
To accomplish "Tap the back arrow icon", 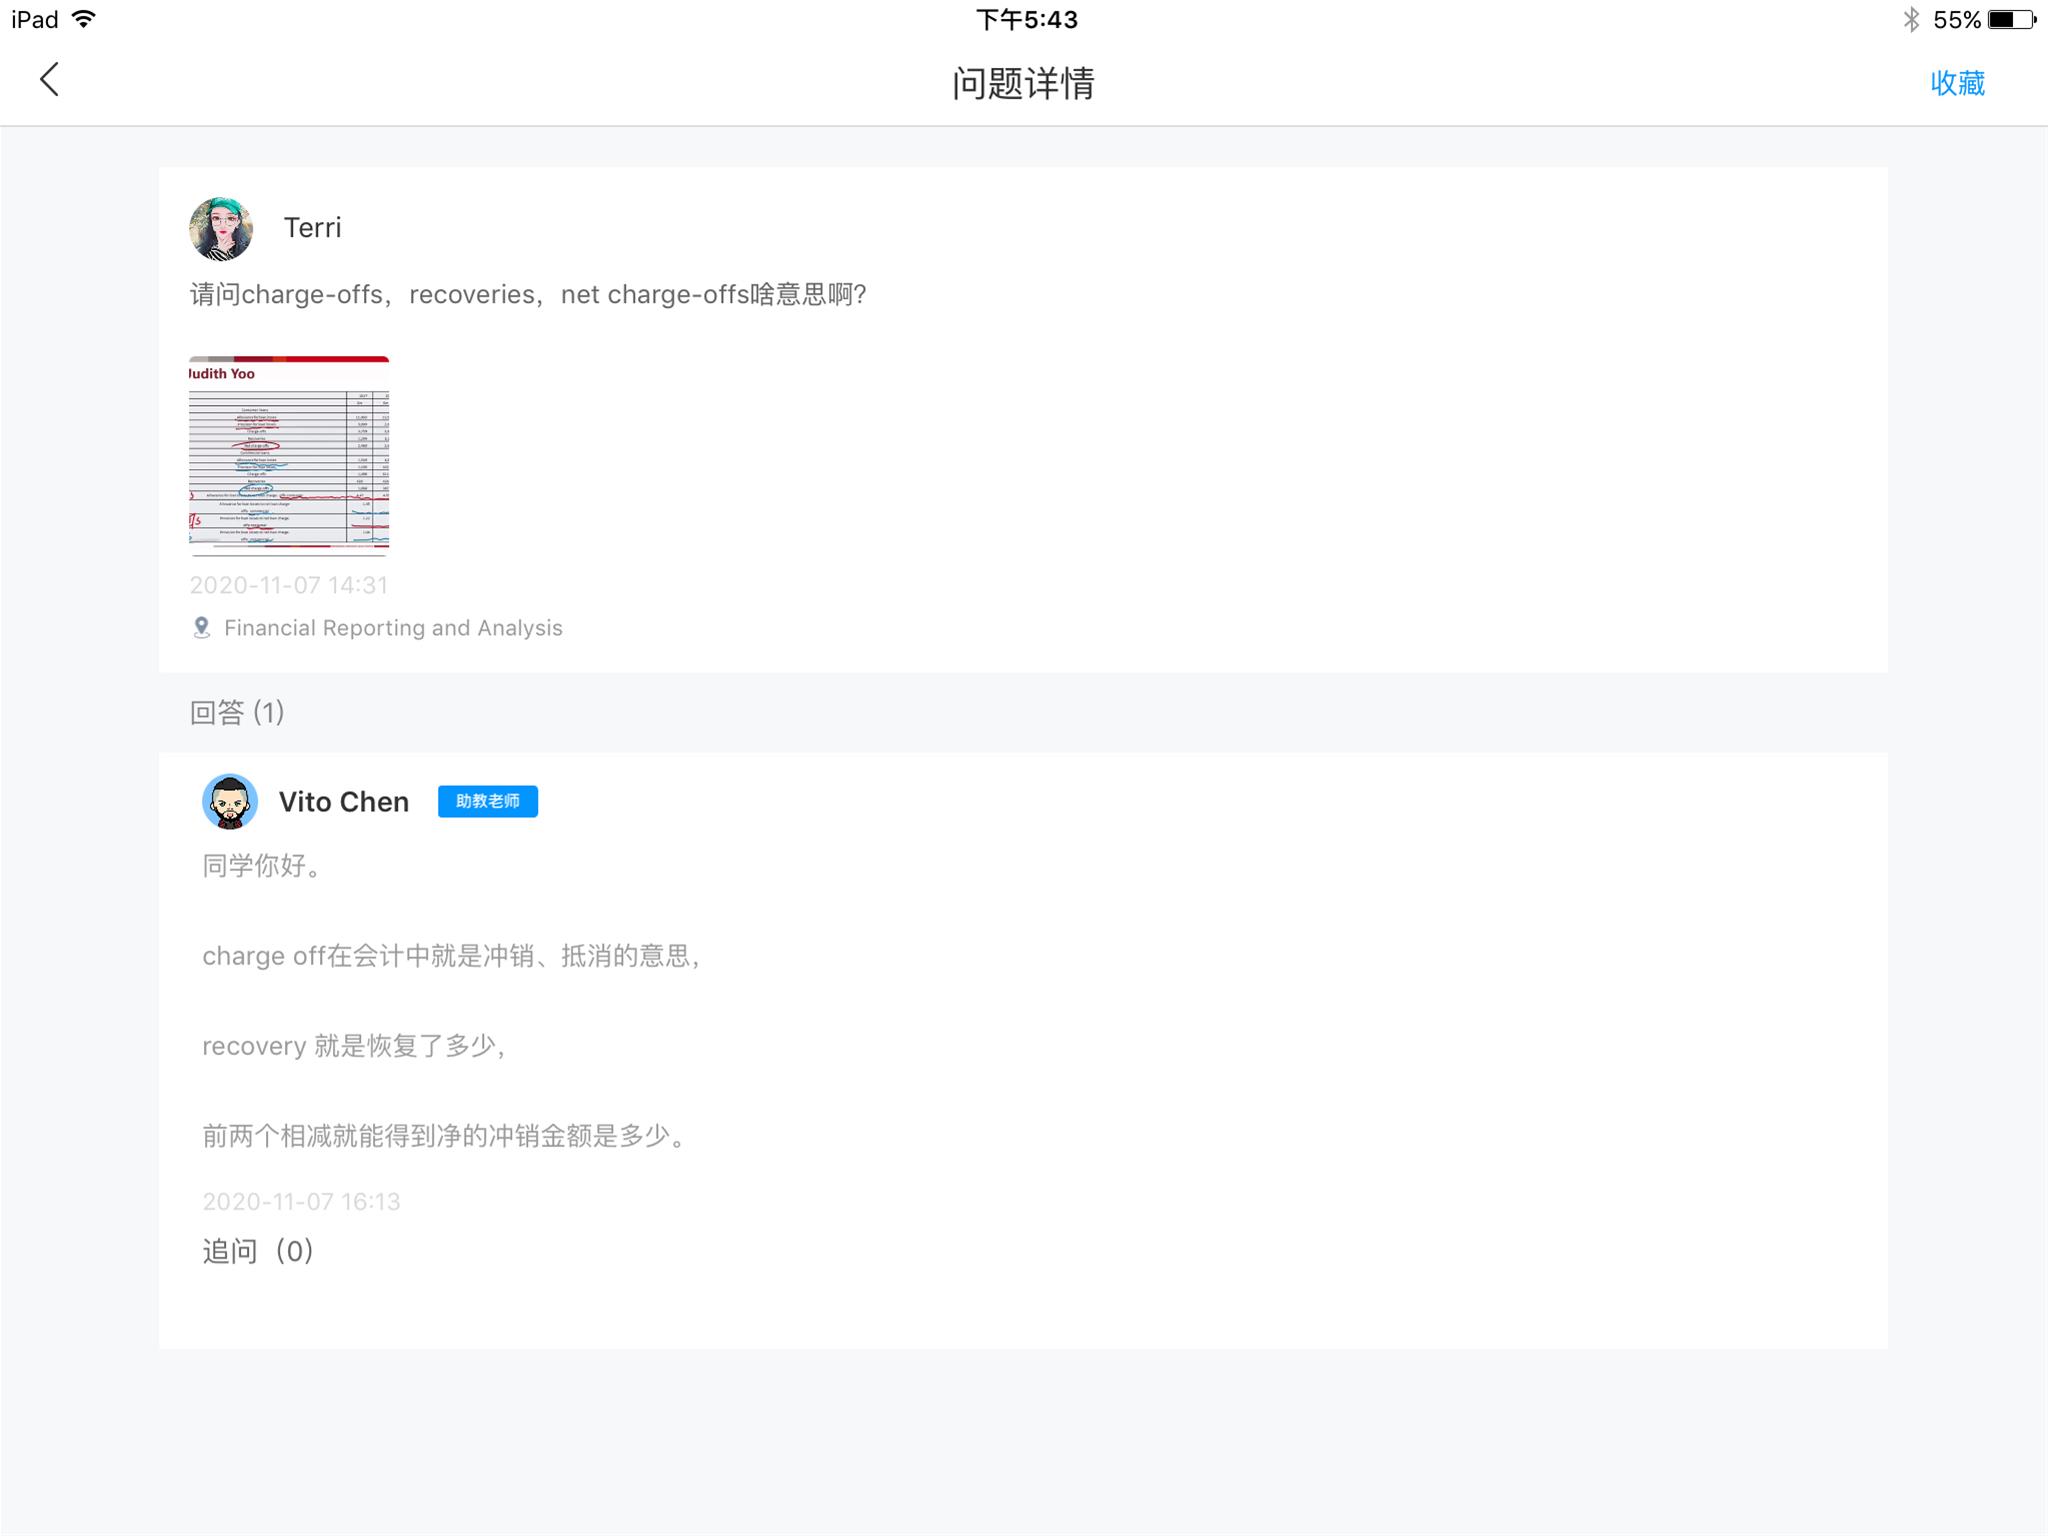I will click(x=49, y=80).
